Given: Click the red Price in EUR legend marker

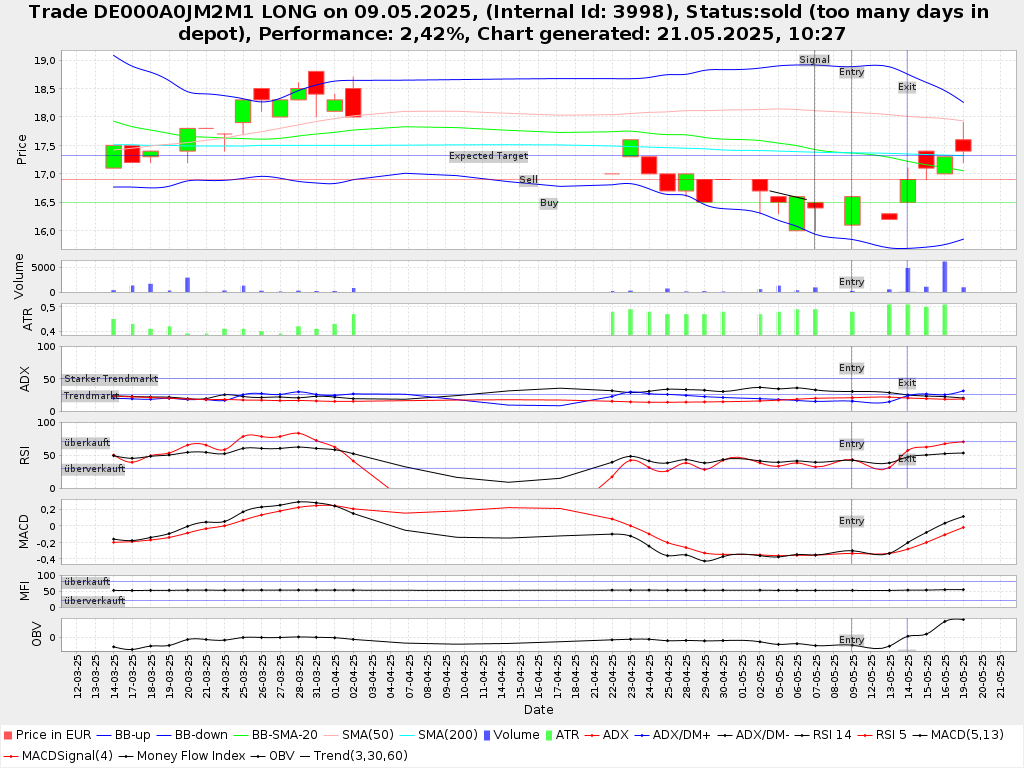Looking at the screenshot, I should [x=8, y=735].
